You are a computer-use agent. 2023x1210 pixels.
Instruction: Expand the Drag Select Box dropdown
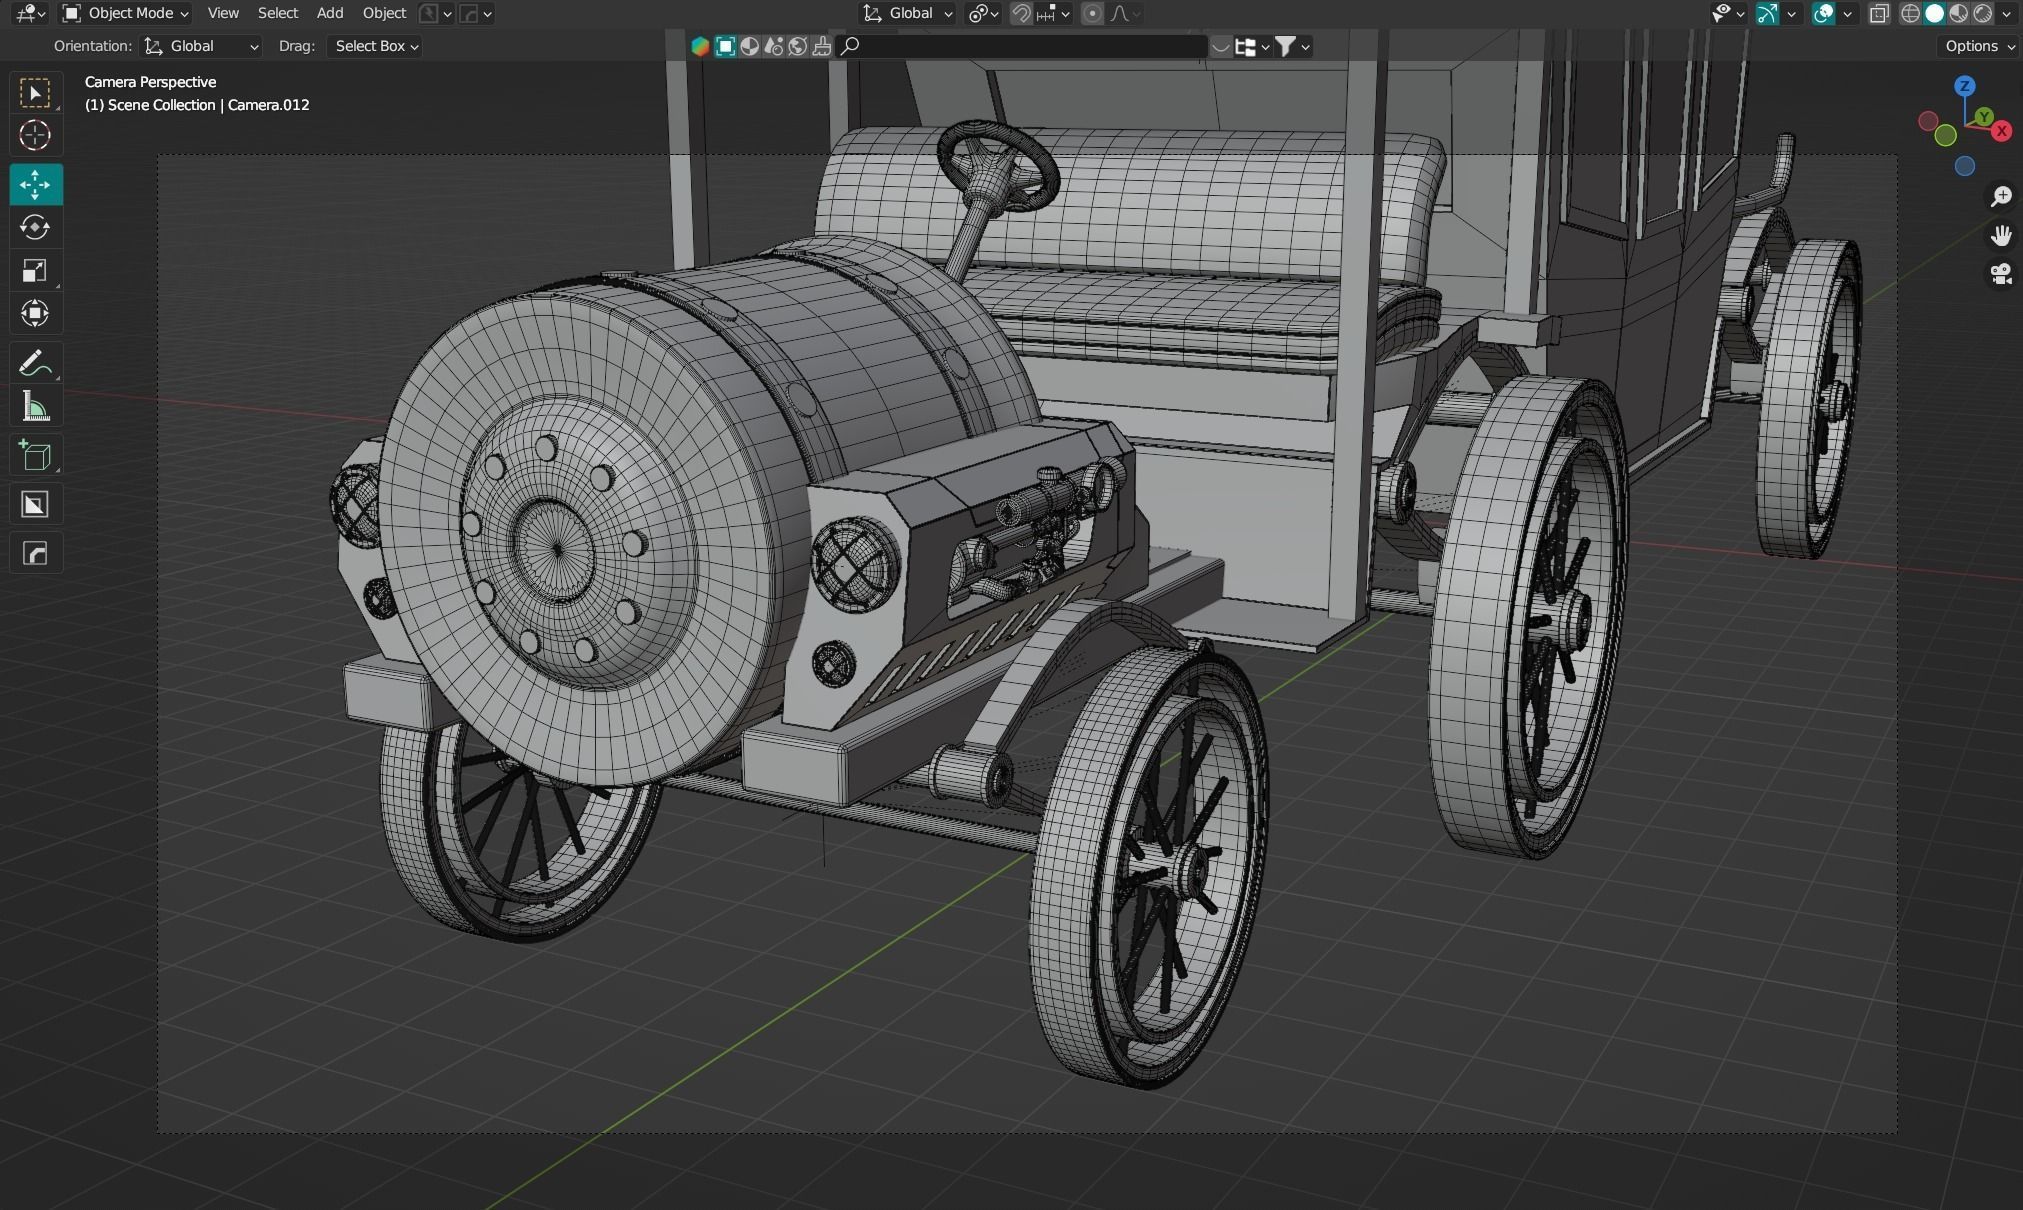pos(374,46)
